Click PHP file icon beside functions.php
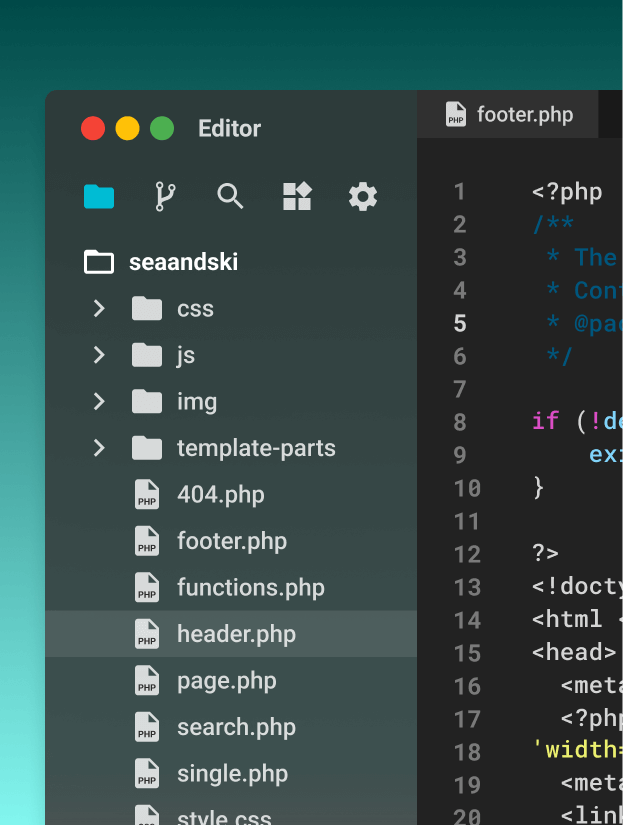Screen dimensions: 623x825 147,587
